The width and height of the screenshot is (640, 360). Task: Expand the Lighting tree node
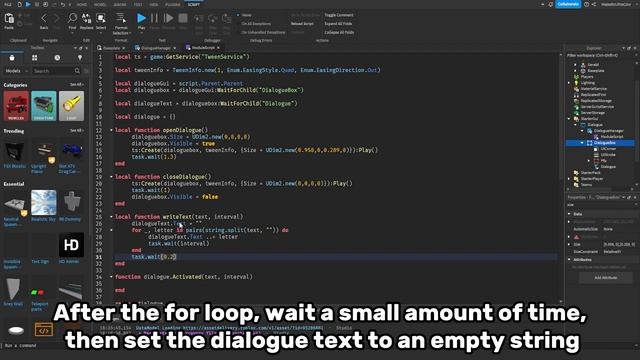pyautogui.click(x=569, y=83)
